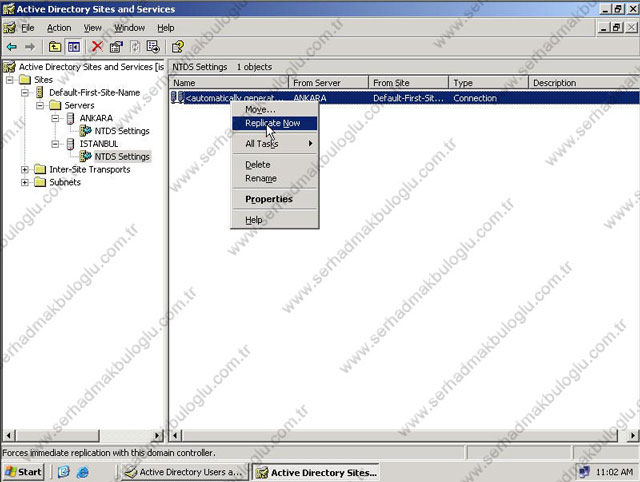Select ANKARA in the From Server column

310,98
